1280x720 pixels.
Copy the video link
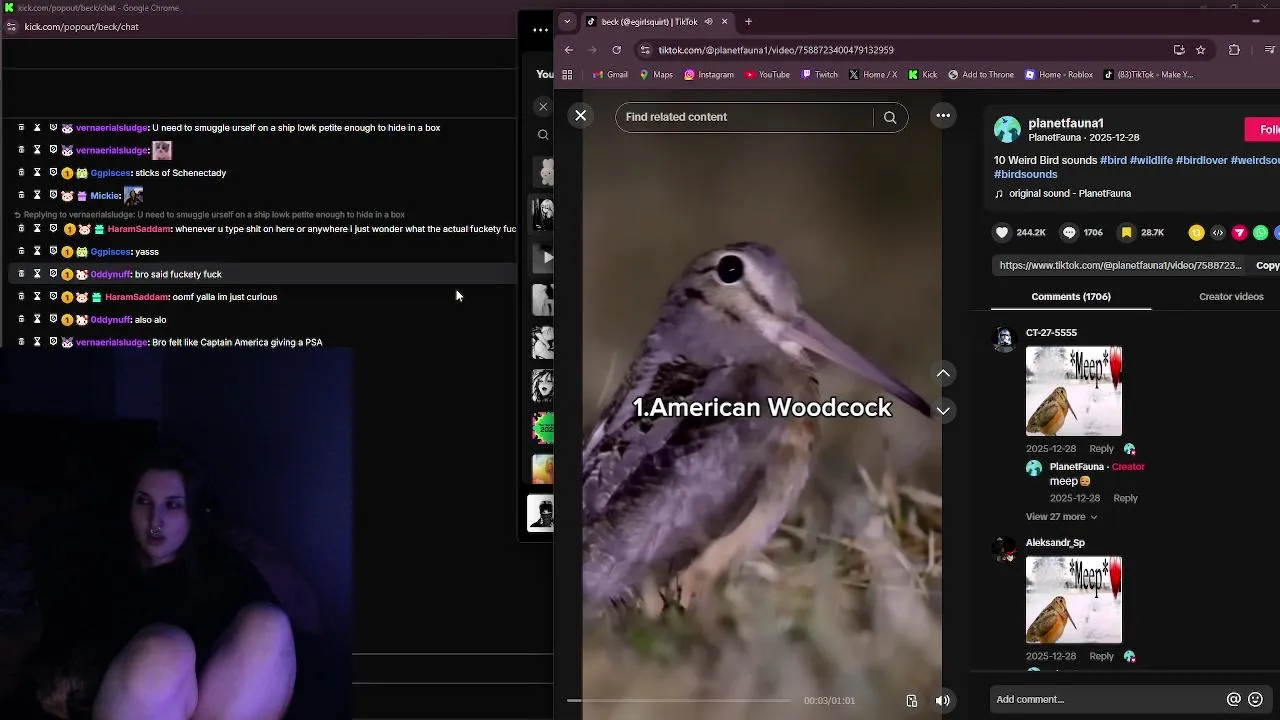pyautogui.click(x=1267, y=265)
